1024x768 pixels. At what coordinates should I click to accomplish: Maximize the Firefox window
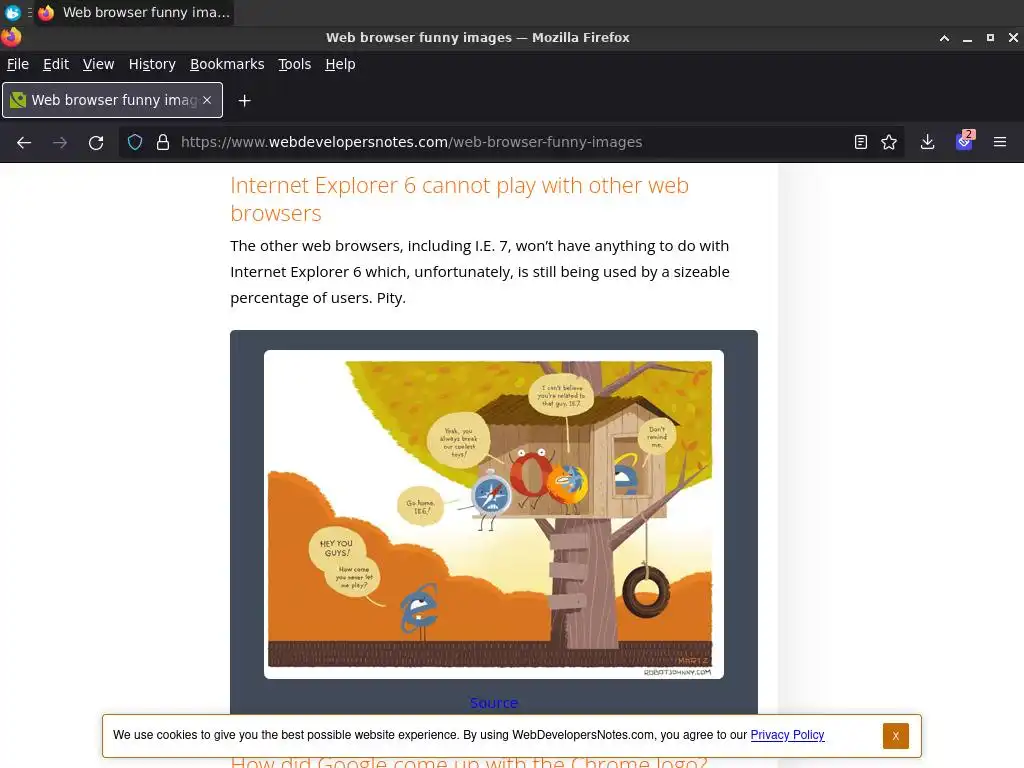[990, 38]
